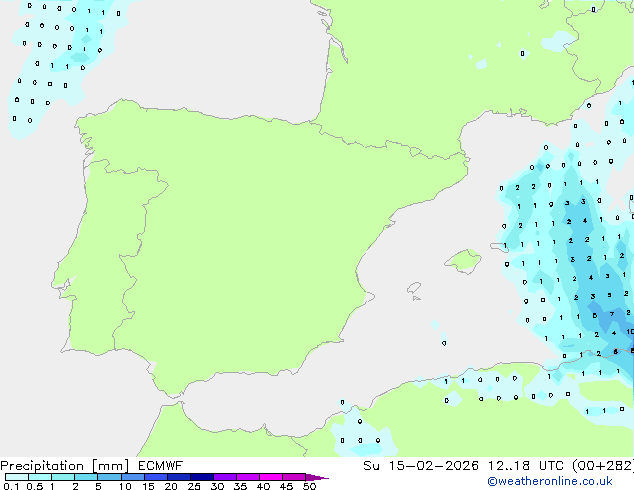
Task: Click the legend tick label '15'
Action: 148,486
